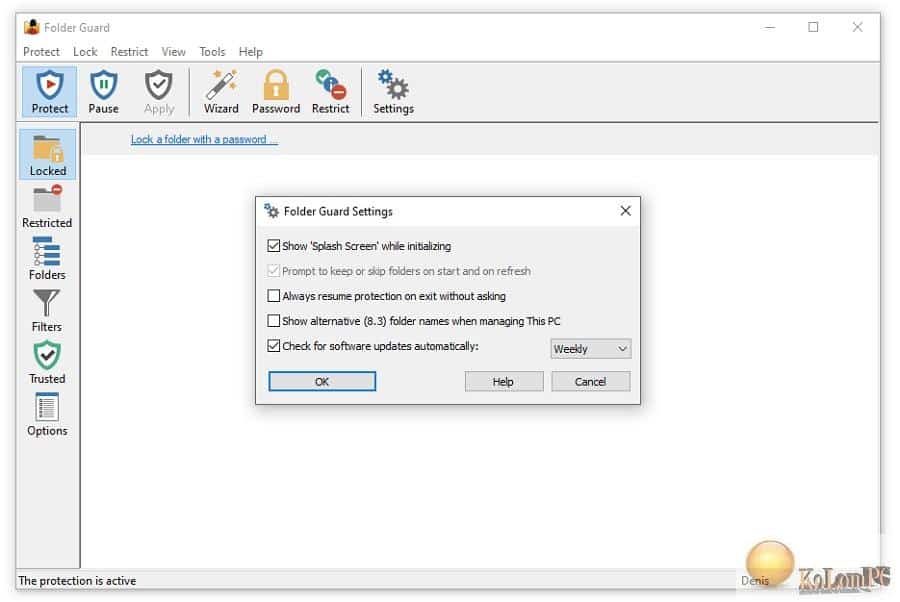Open the Filters funnel view
900x602 pixels.
point(47,310)
